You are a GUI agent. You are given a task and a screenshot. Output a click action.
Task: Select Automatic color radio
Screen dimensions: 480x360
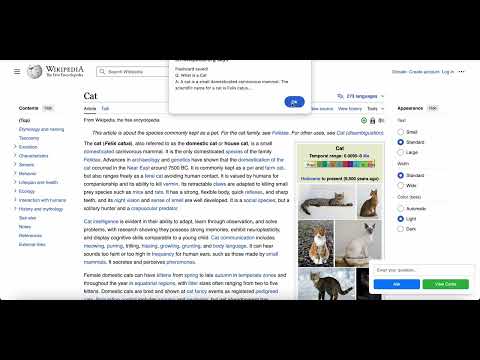pos(401,209)
